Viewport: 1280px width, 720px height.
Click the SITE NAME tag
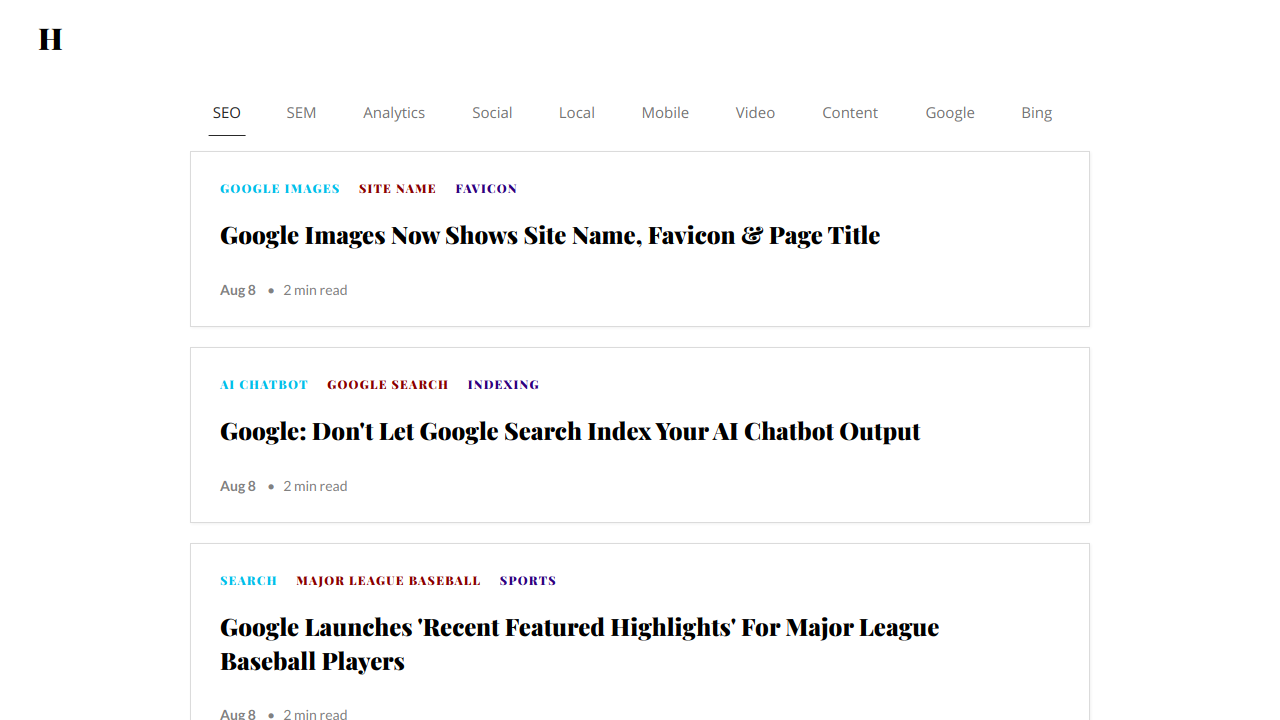point(397,189)
